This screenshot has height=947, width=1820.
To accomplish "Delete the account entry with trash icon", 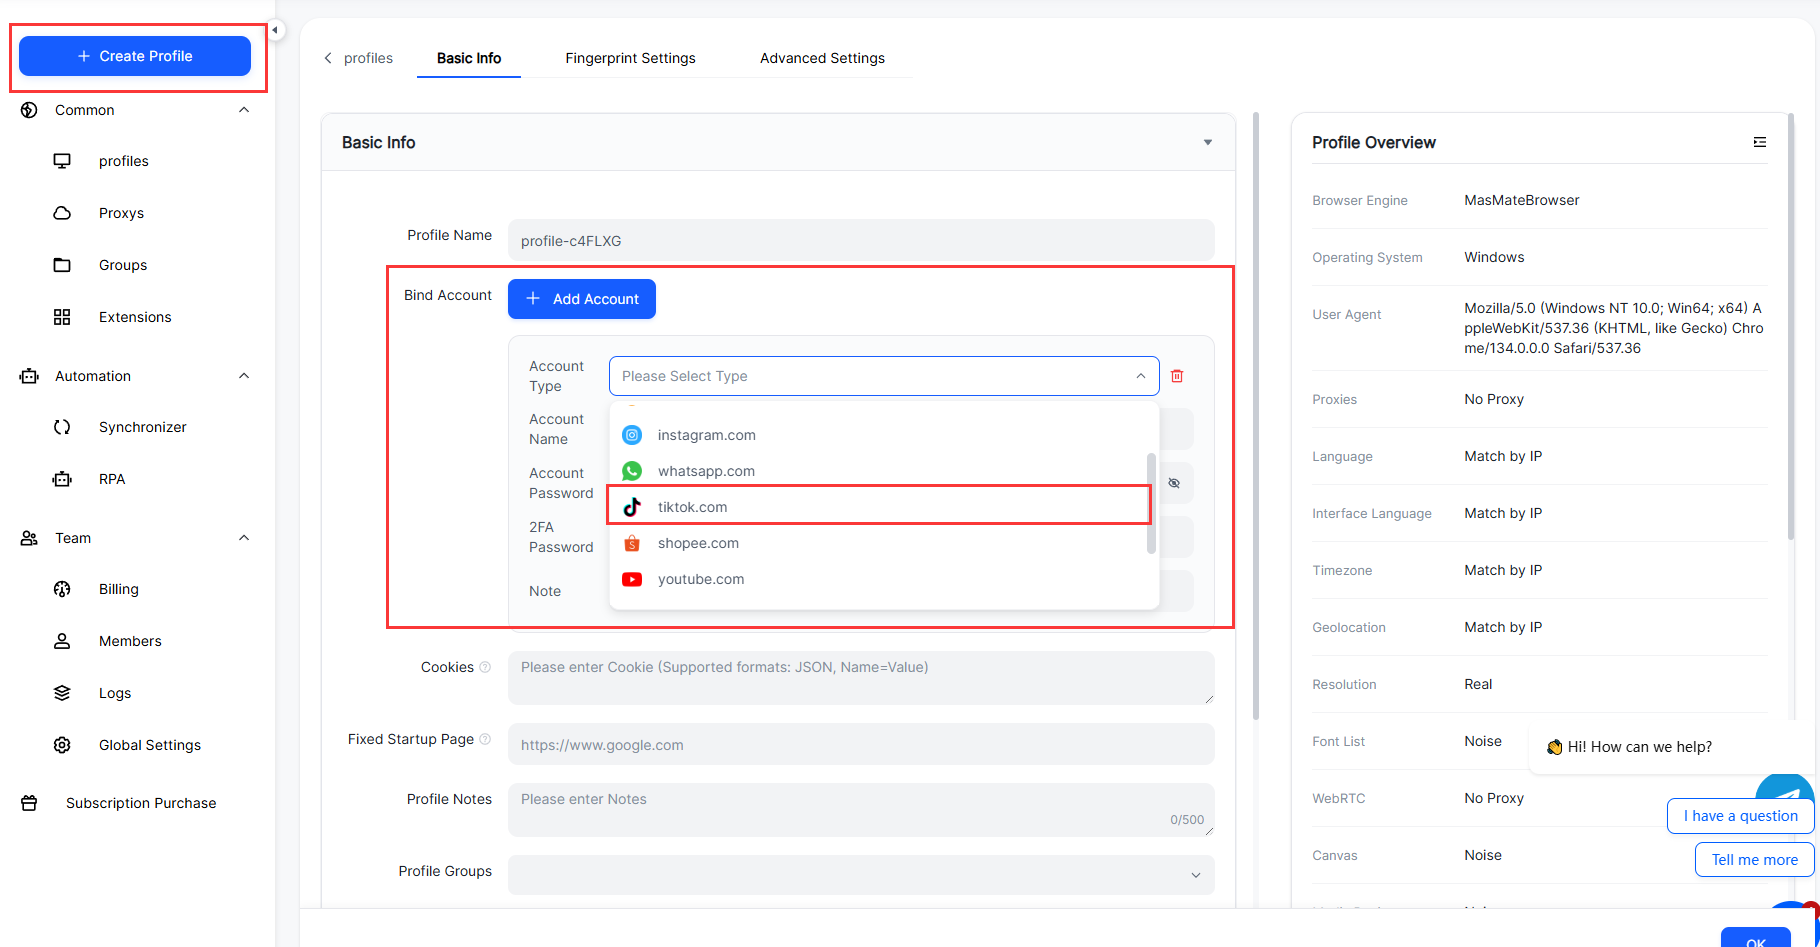I will [x=1177, y=376].
